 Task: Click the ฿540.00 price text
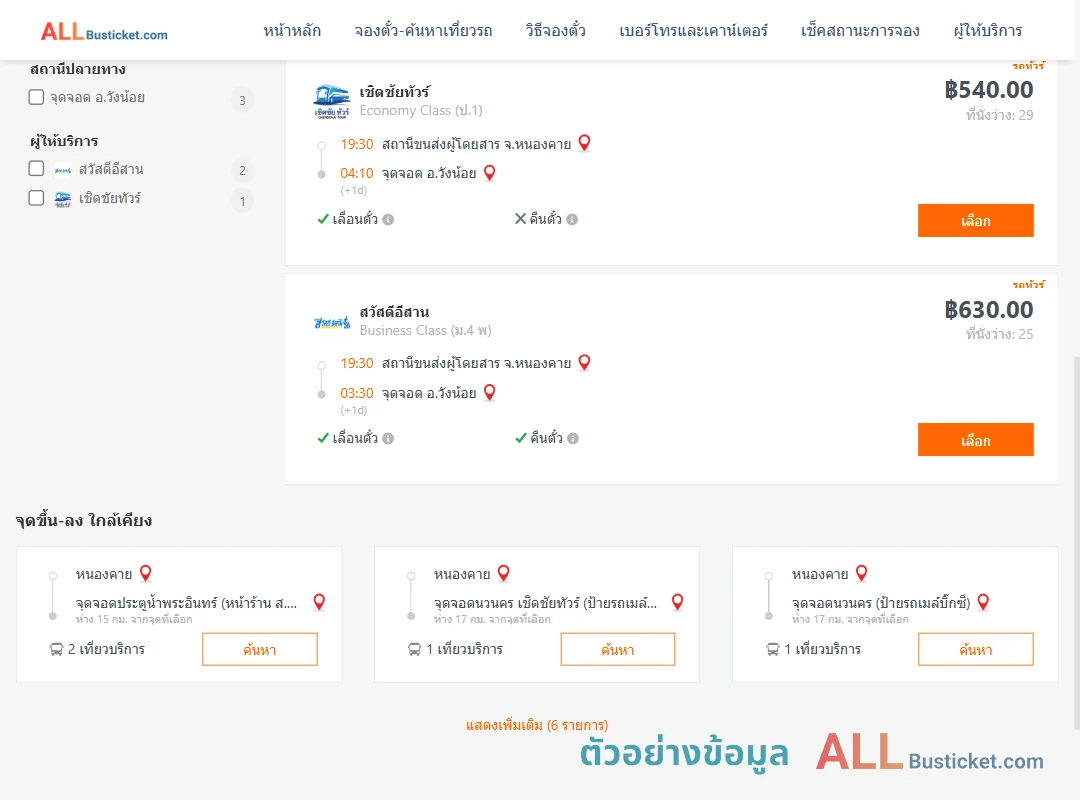point(988,90)
